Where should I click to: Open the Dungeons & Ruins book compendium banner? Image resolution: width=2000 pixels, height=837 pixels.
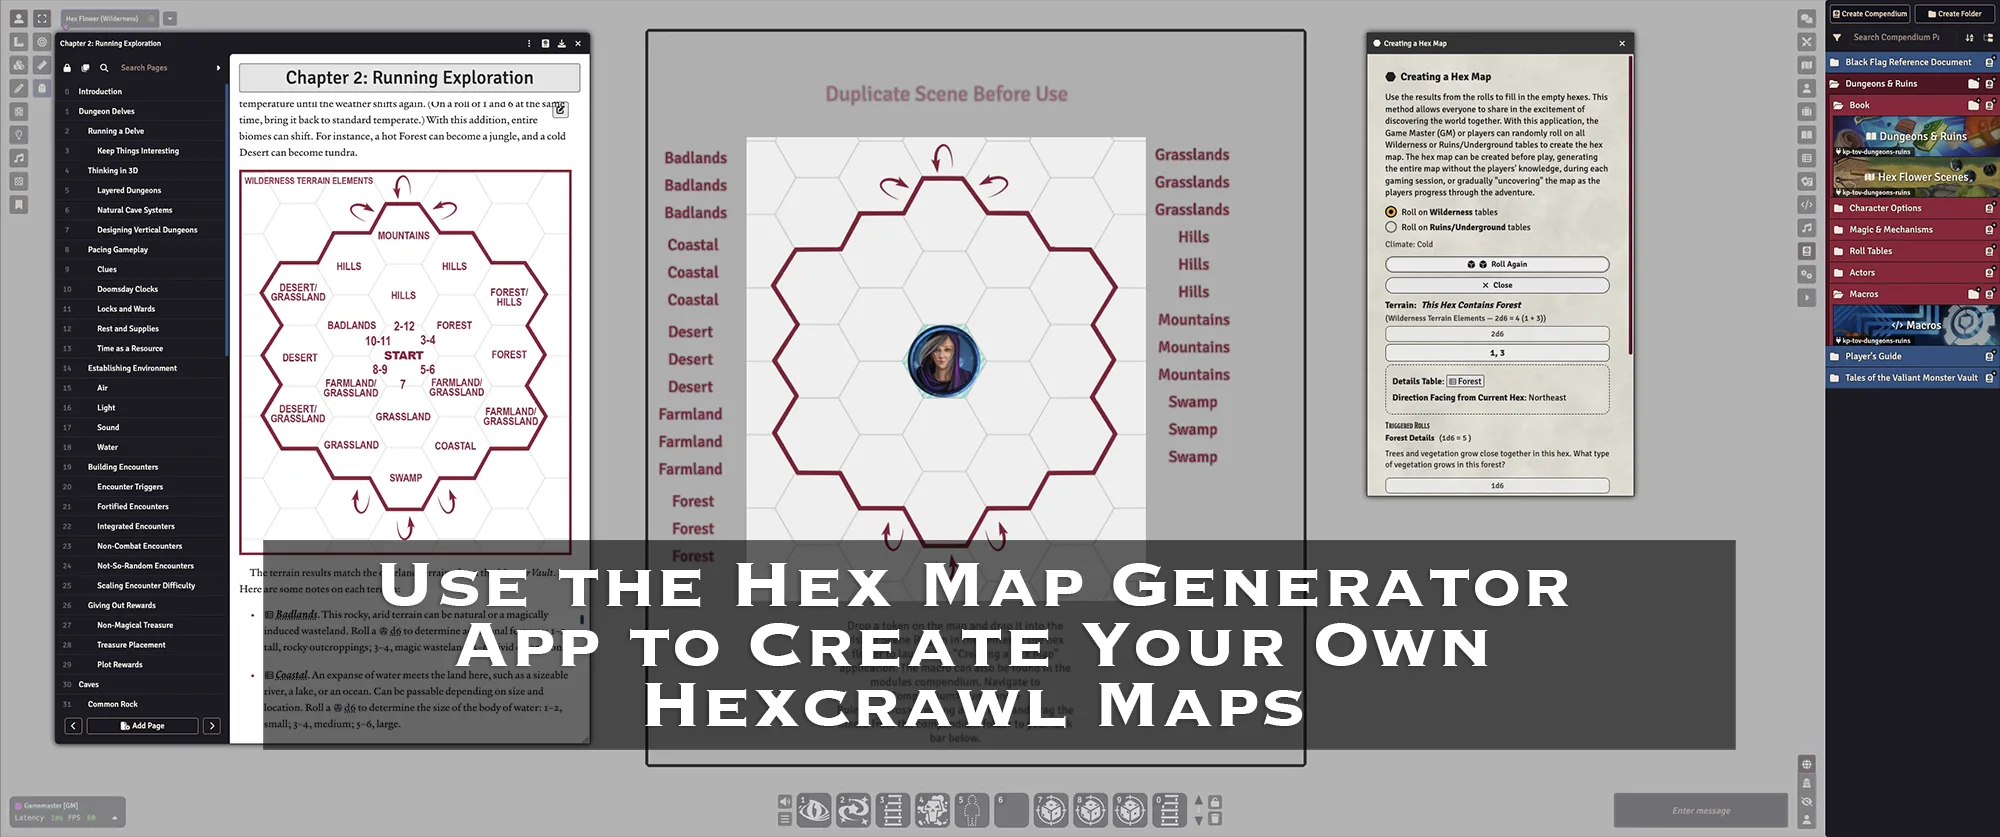click(x=1914, y=137)
